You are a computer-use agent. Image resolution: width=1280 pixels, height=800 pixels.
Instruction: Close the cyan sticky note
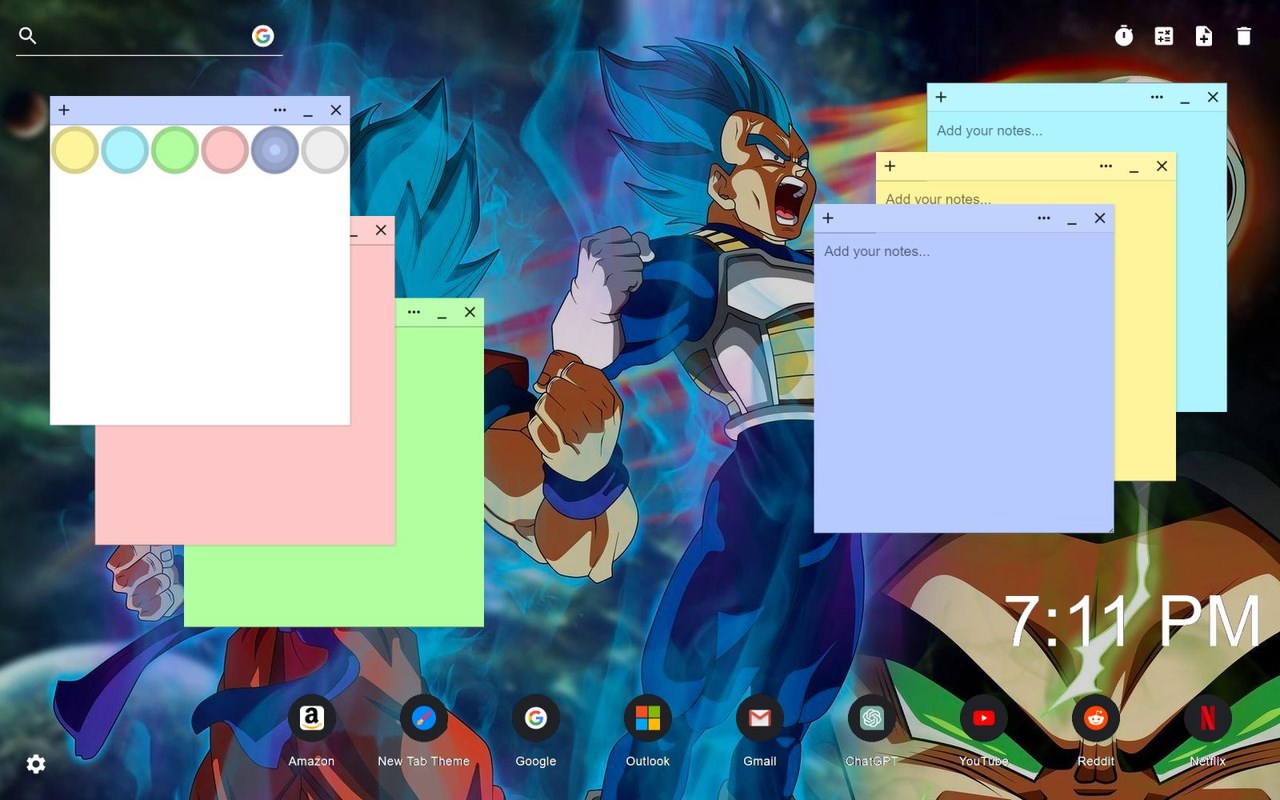pos(1213,97)
